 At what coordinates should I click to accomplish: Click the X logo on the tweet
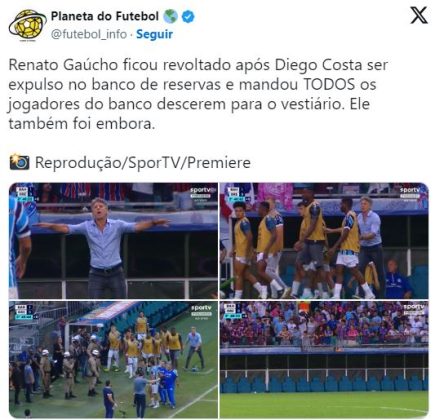pos(418,15)
